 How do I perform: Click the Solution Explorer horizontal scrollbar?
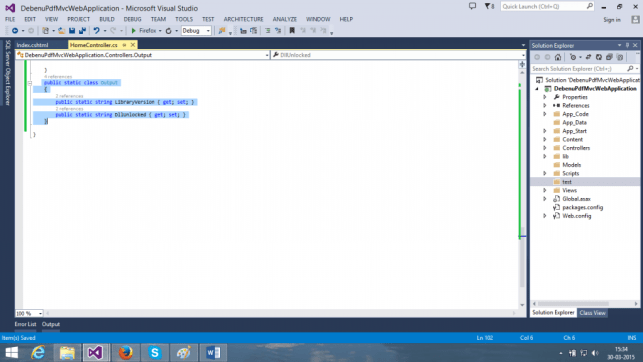[x=585, y=304]
